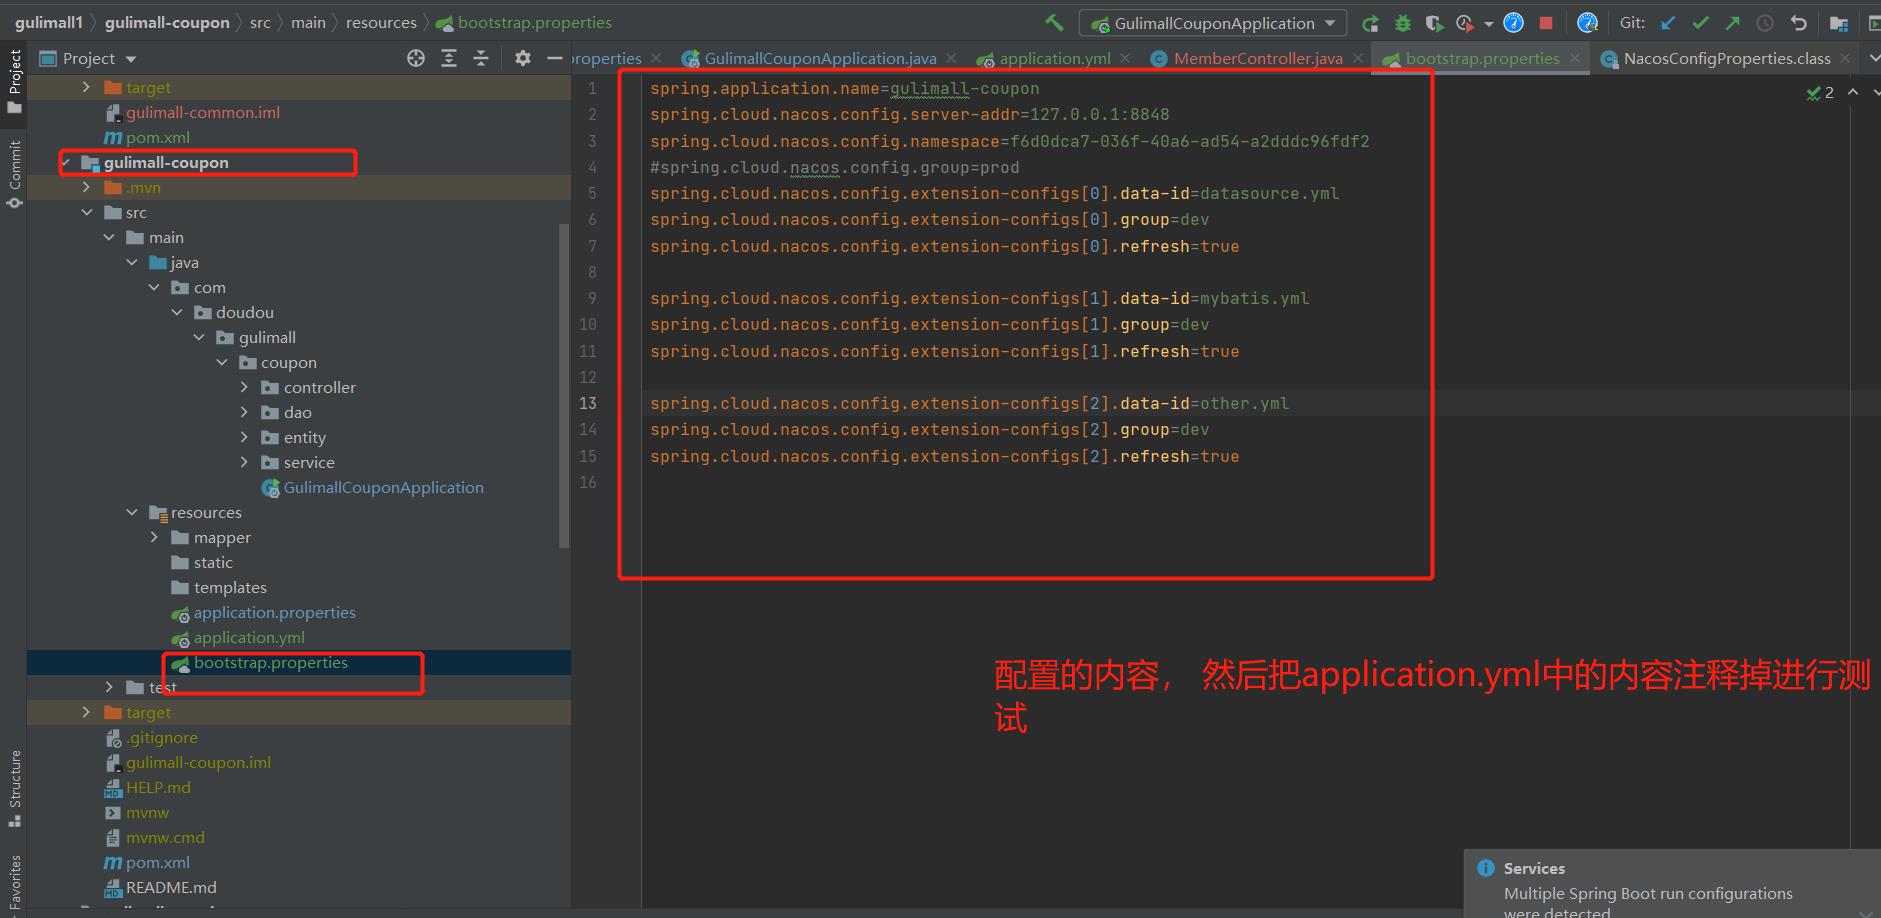Image resolution: width=1881 pixels, height=918 pixels.
Task: Click the blue gauge icon before the stop button
Action: 1514,23
